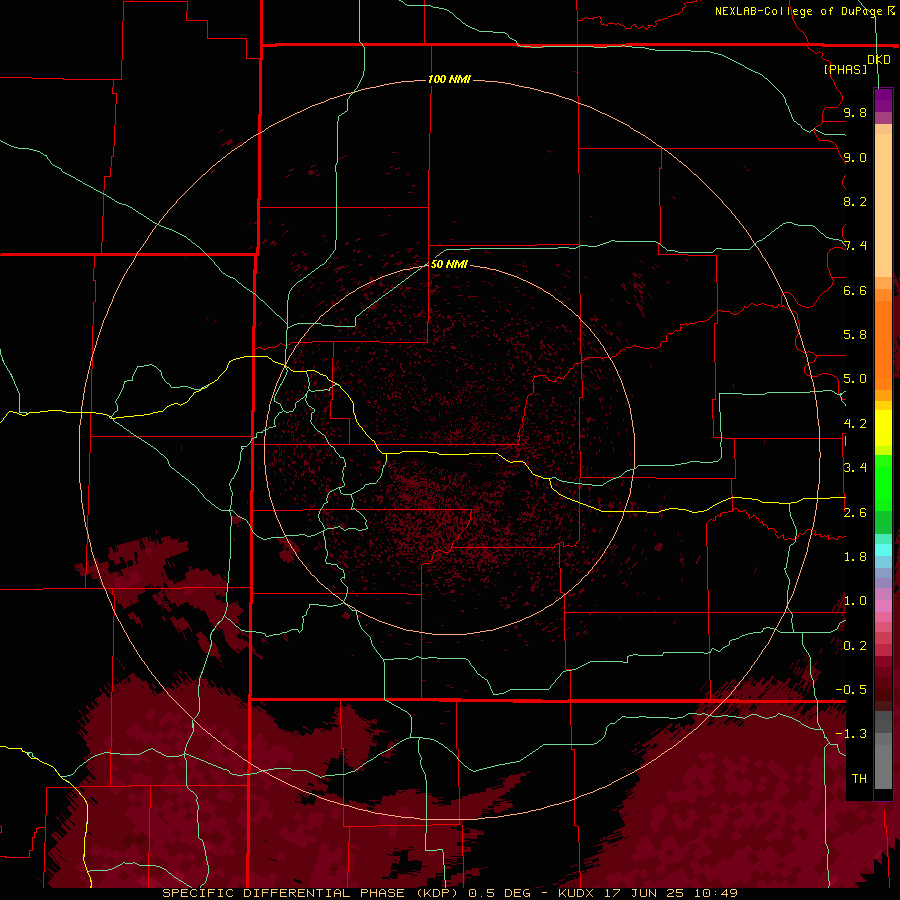Viewport: 900px width, 900px height.
Task: Click the yellow segment of color bar
Action: point(883,428)
